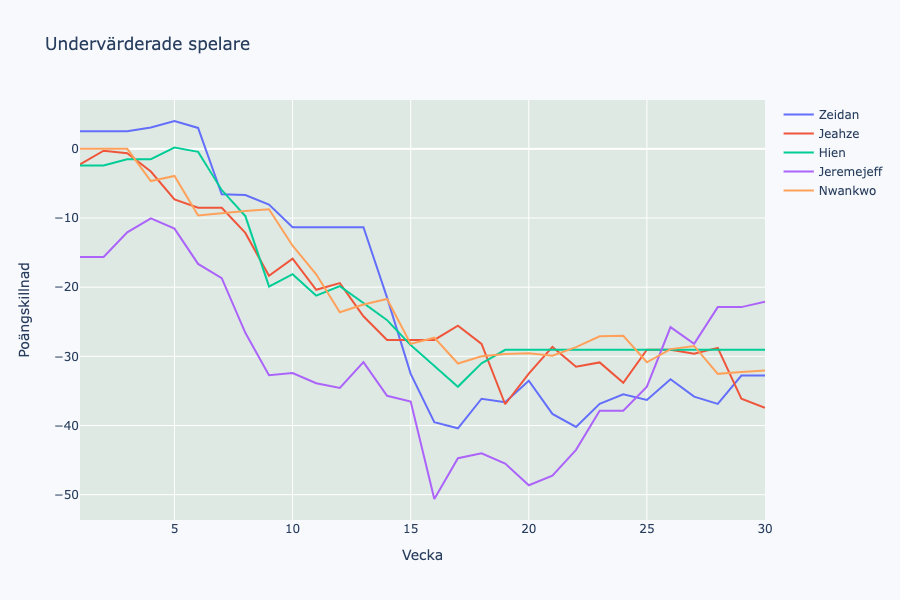Click Jeremejeff's lowest point near week 16
This screenshot has height=600, width=900.
(x=434, y=498)
